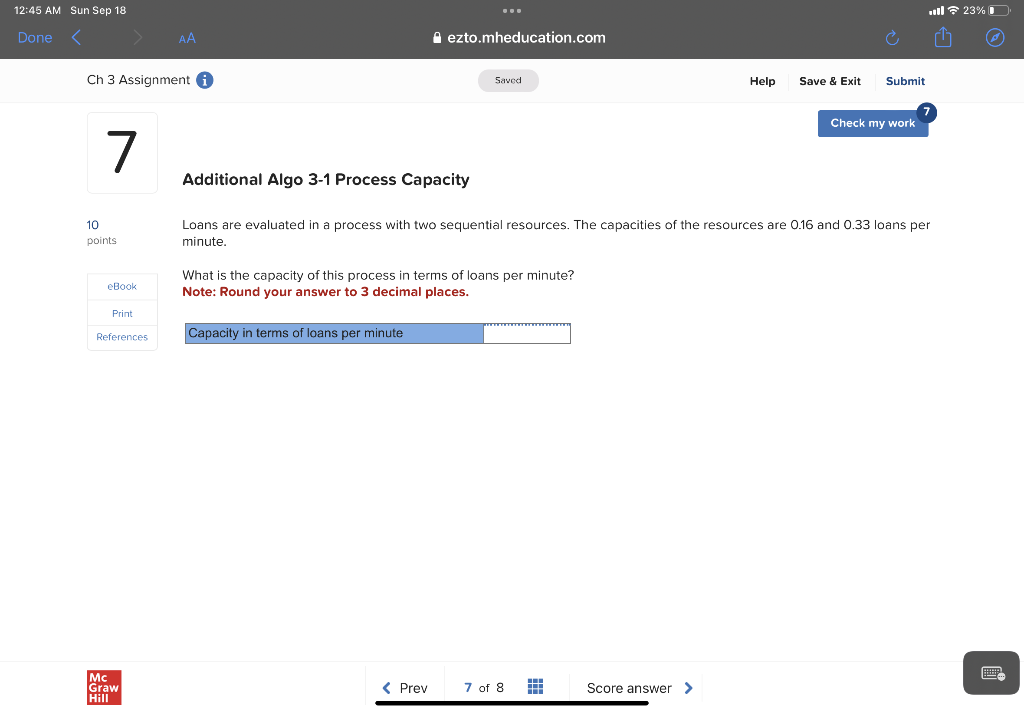The width and height of the screenshot is (1024, 712).
Task: Click Save & Exit
Action: (x=830, y=81)
